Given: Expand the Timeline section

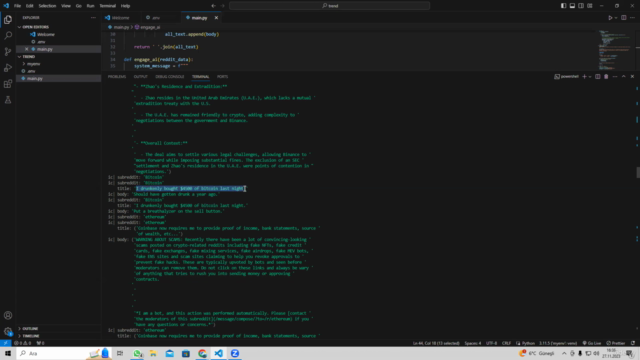Looking at the screenshot, I should (x=31, y=336).
